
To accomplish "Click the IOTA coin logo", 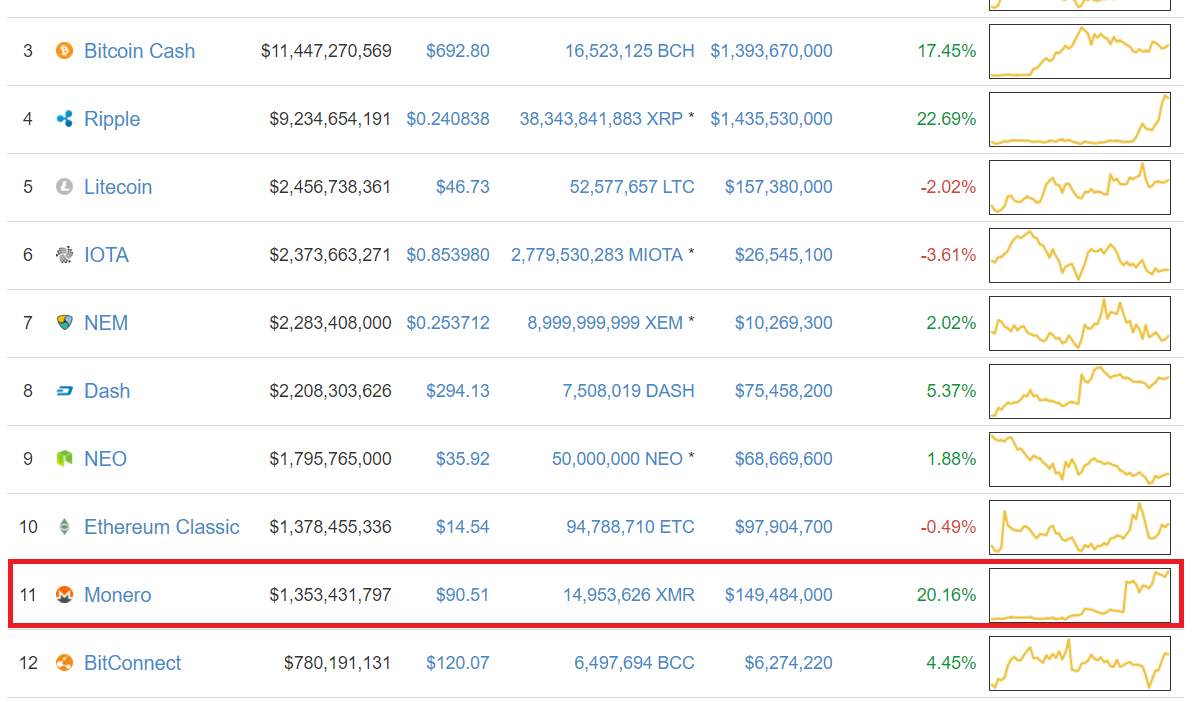I will click(65, 255).
